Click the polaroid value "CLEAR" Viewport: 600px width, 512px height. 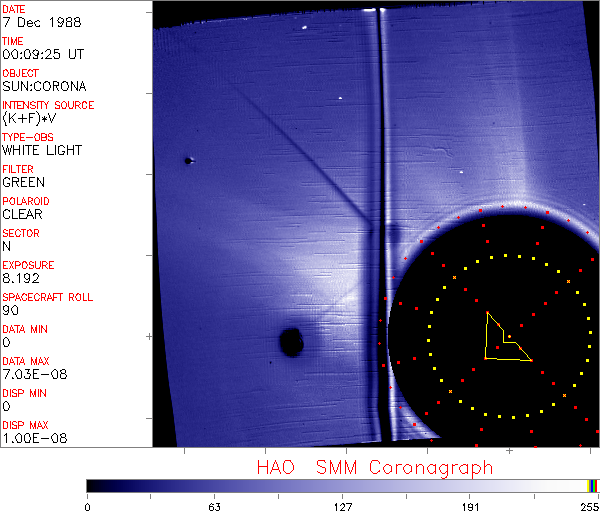(22, 214)
